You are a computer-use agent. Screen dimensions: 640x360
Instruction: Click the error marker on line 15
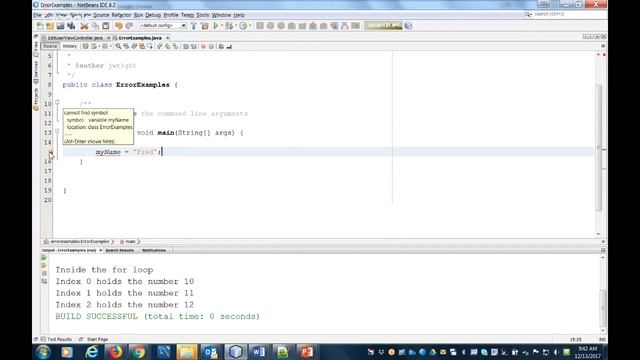[x=50, y=152]
